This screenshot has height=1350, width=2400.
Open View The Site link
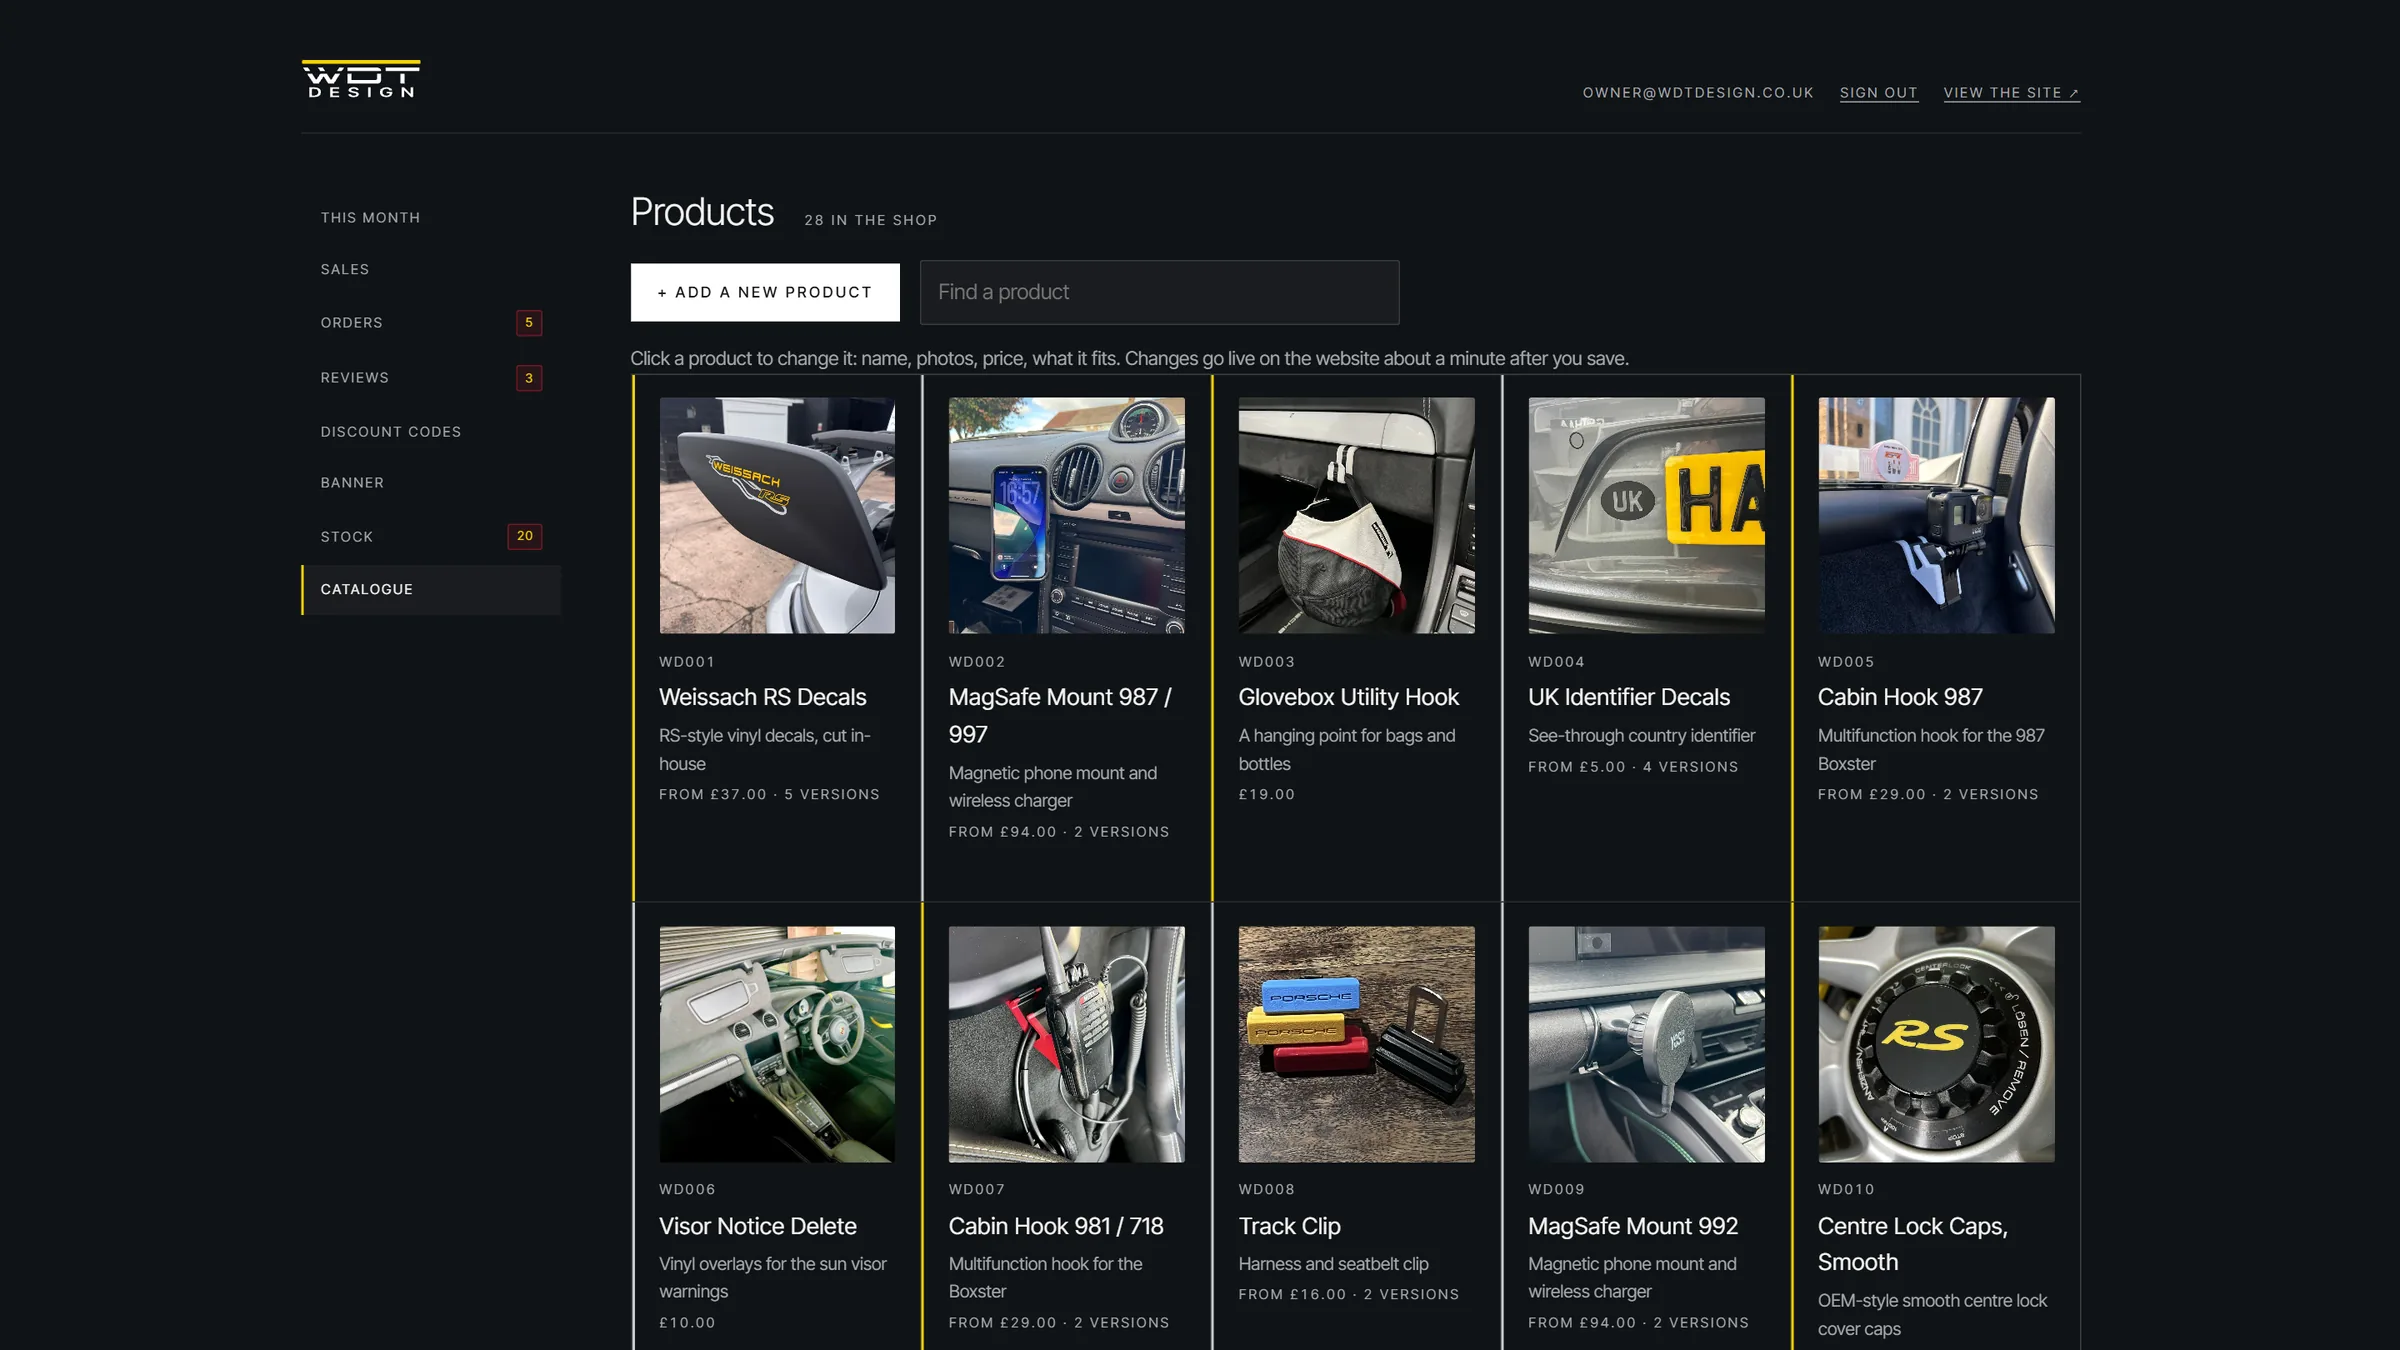pyautogui.click(x=2011, y=92)
